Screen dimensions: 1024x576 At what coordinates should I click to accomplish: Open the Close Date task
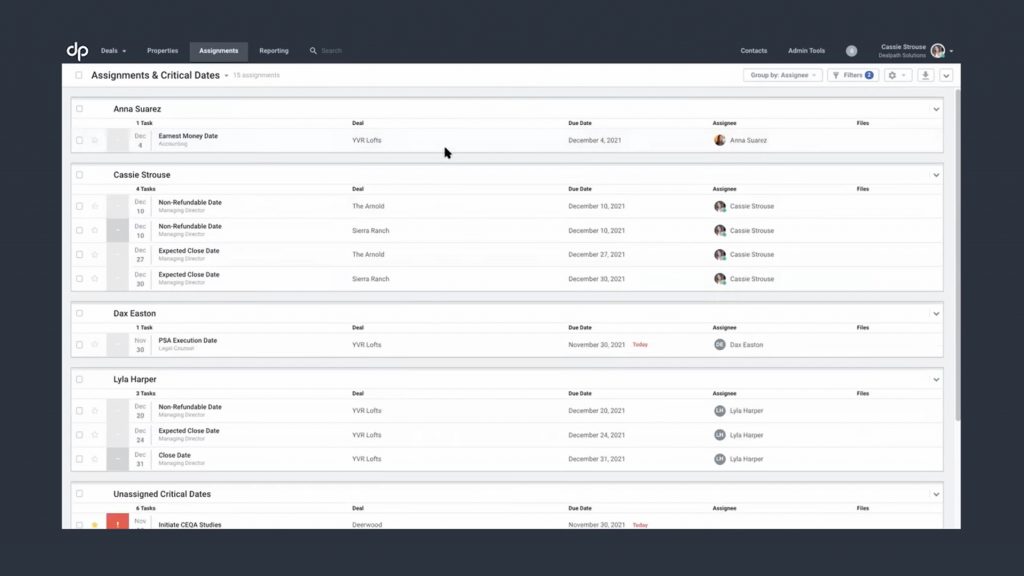(174, 455)
